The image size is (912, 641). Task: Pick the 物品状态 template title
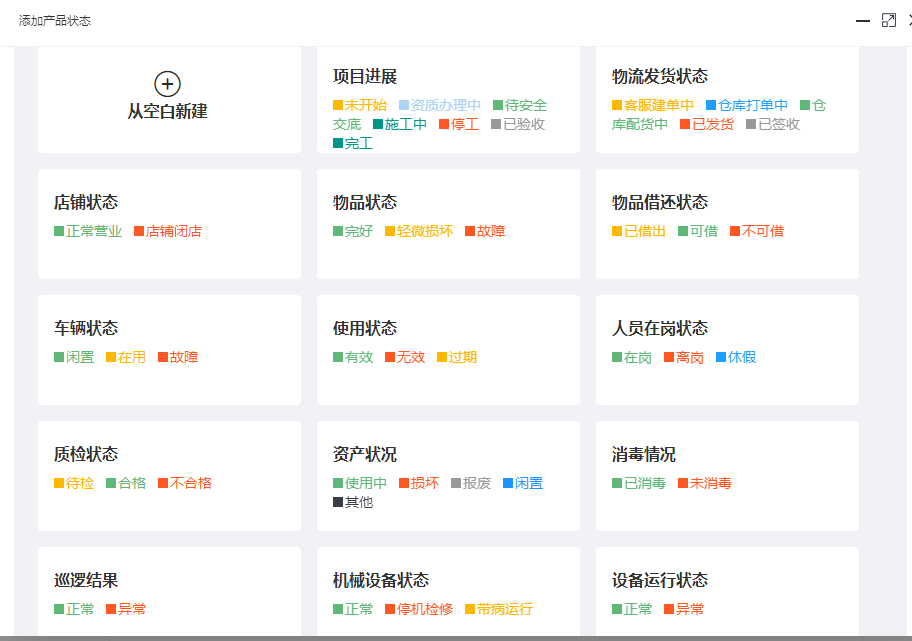365,203
